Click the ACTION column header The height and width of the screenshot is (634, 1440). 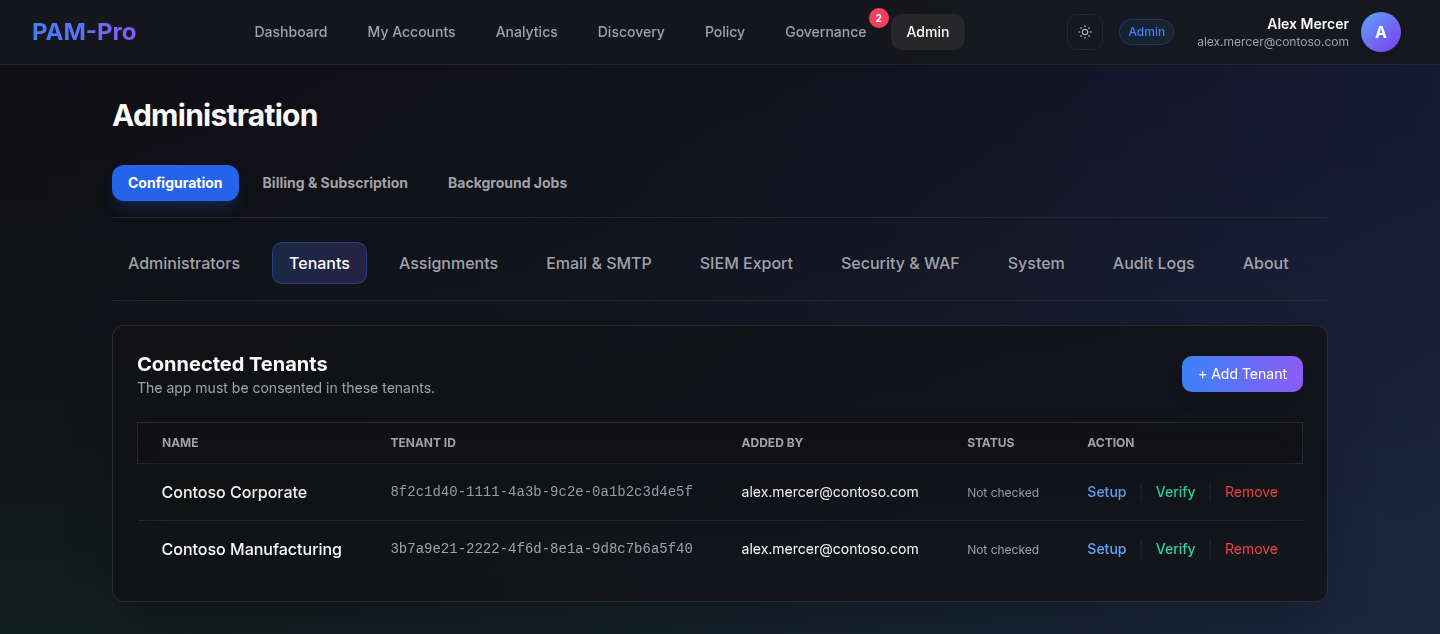(x=1111, y=443)
